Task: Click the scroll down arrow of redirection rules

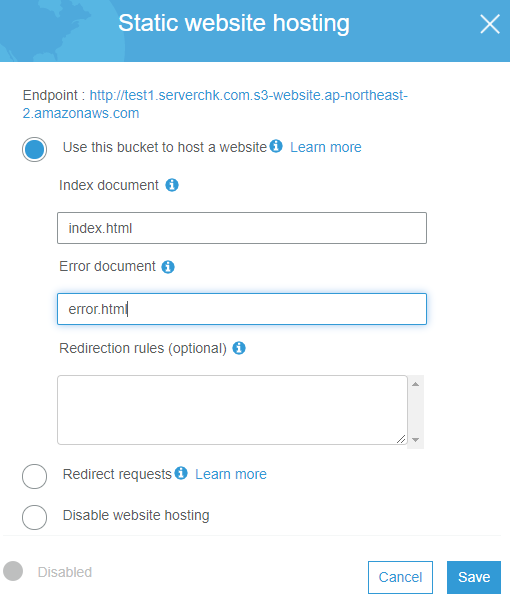Action: pos(415,440)
